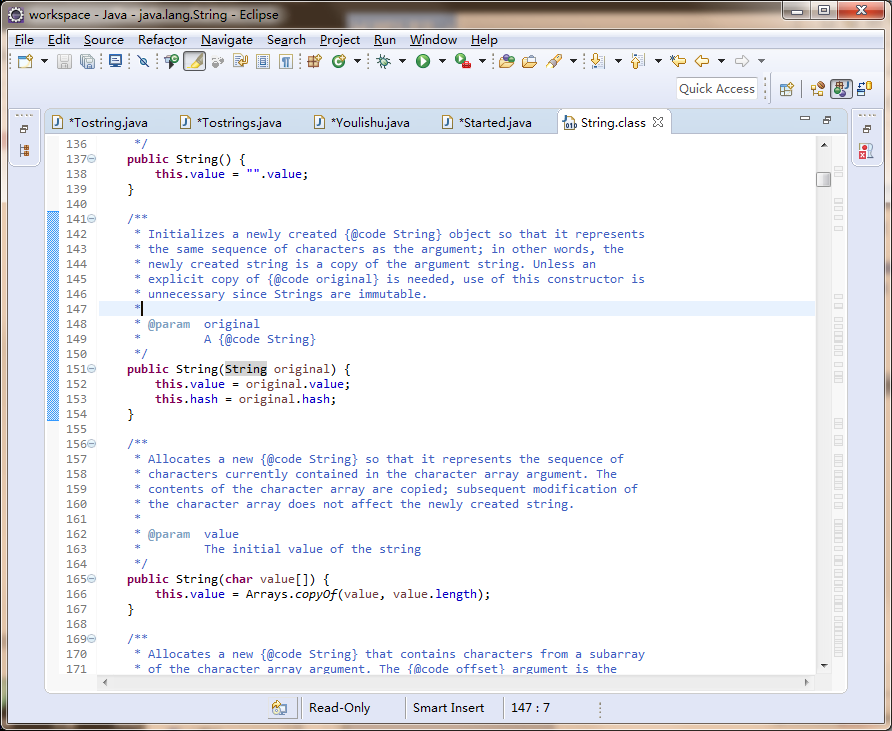Image resolution: width=892 pixels, height=731 pixels.
Task: Expand the Search dropdown arrow
Action: tap(573, 61)
